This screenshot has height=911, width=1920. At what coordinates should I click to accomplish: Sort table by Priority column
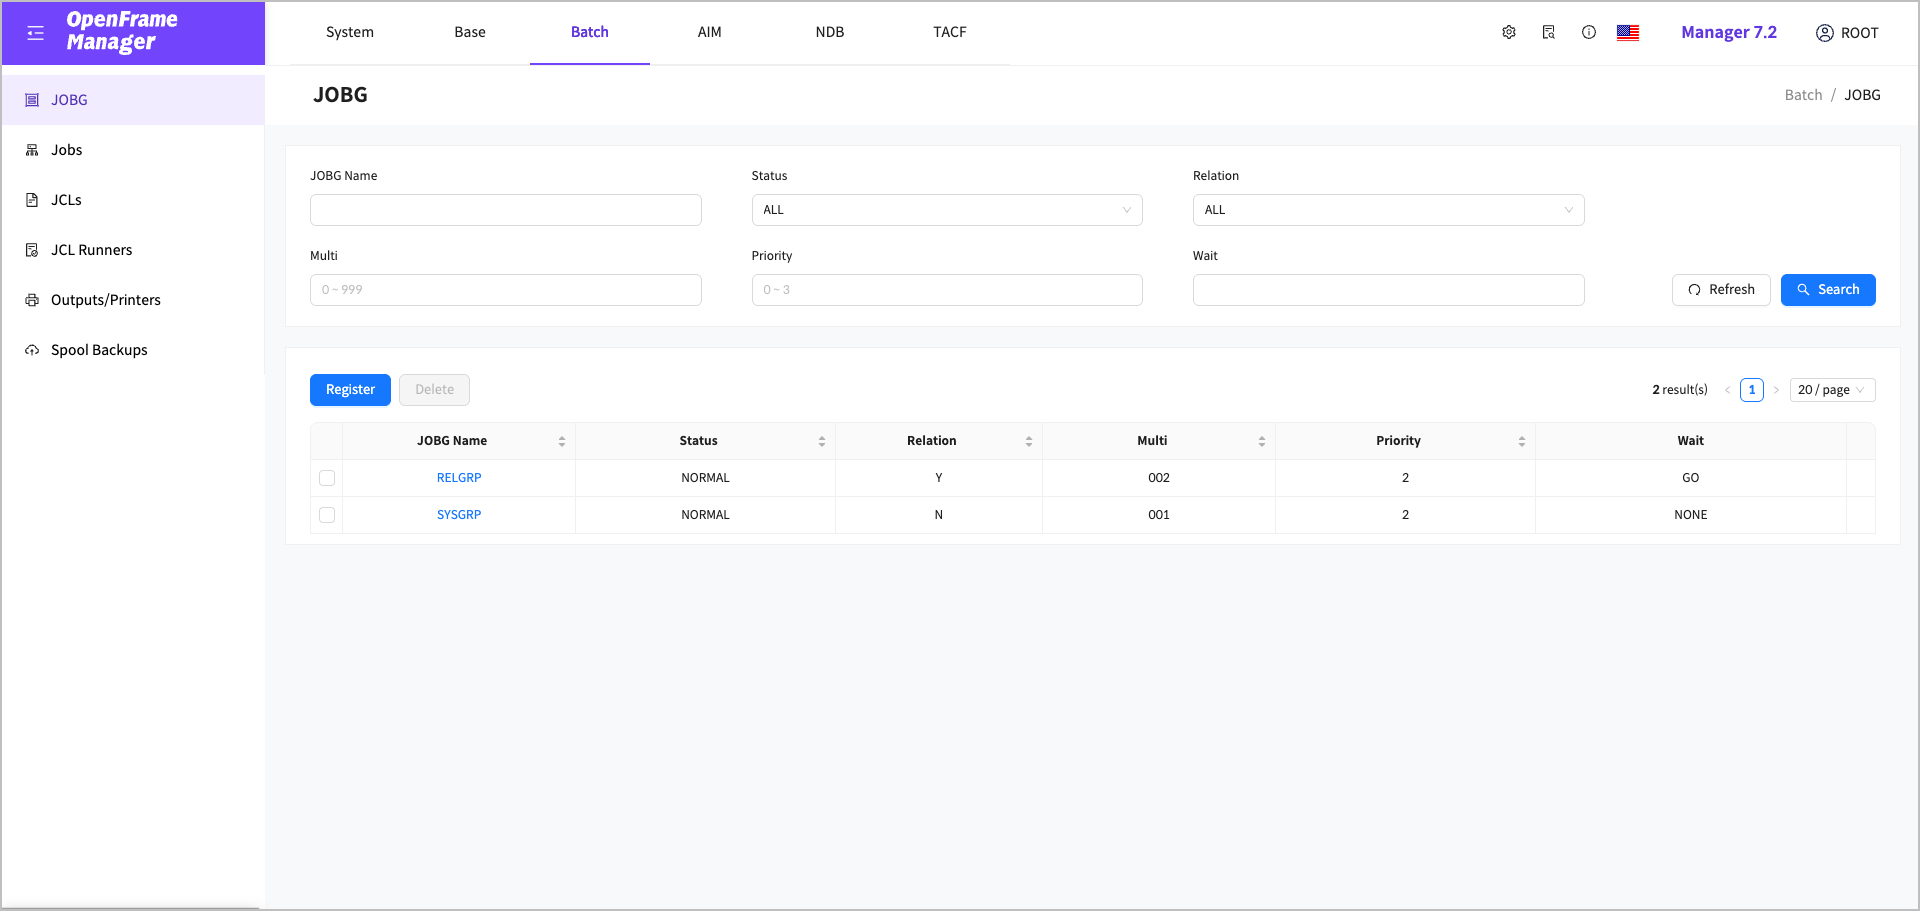click(1522, 441)
